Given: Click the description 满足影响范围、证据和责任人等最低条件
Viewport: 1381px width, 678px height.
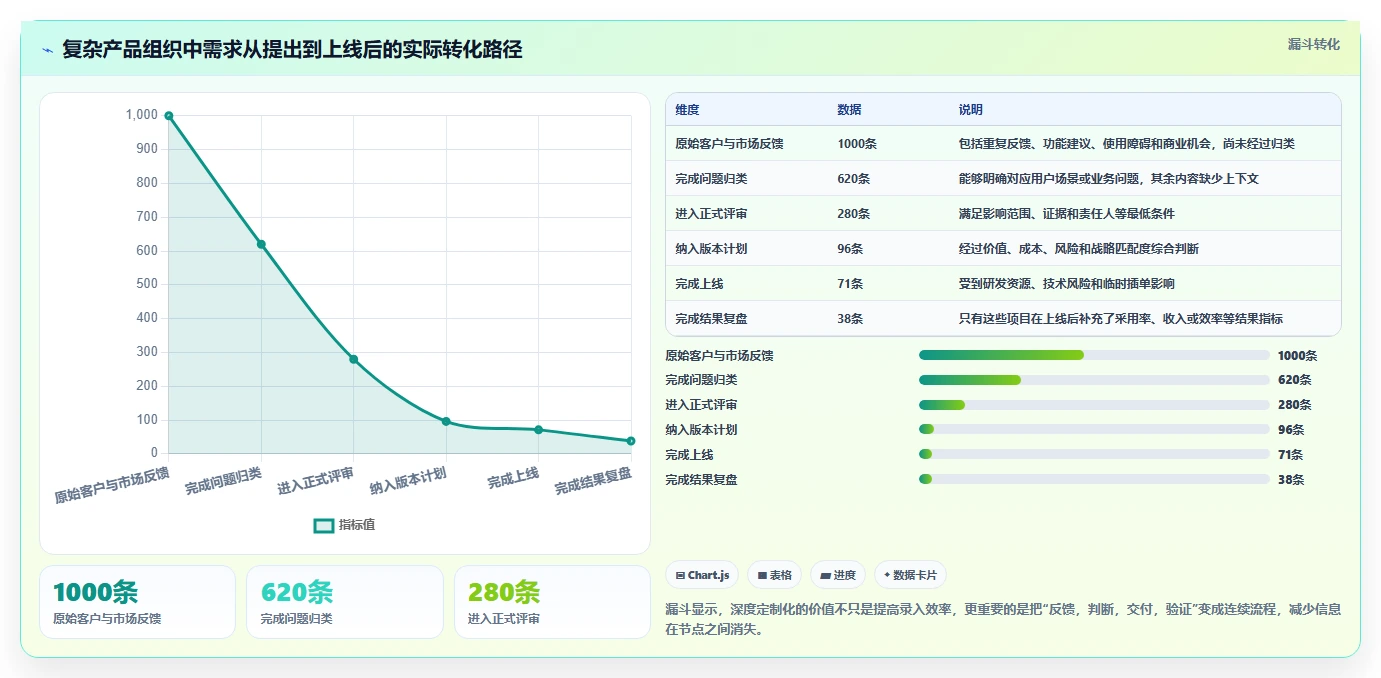Looking at the screenshot, I should click(1066, 214).
